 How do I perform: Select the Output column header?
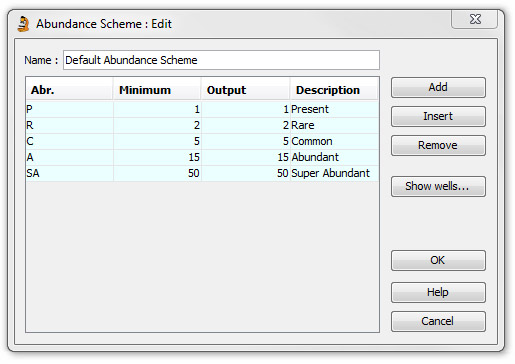click(245, 90)
